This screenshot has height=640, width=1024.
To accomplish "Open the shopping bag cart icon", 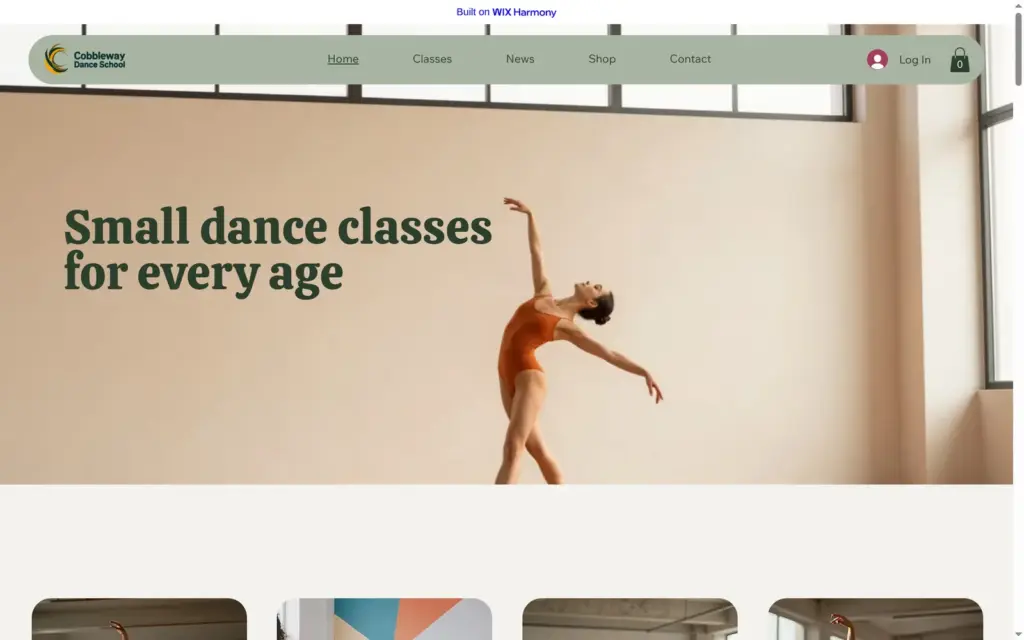I will click(x=959, y=59).
